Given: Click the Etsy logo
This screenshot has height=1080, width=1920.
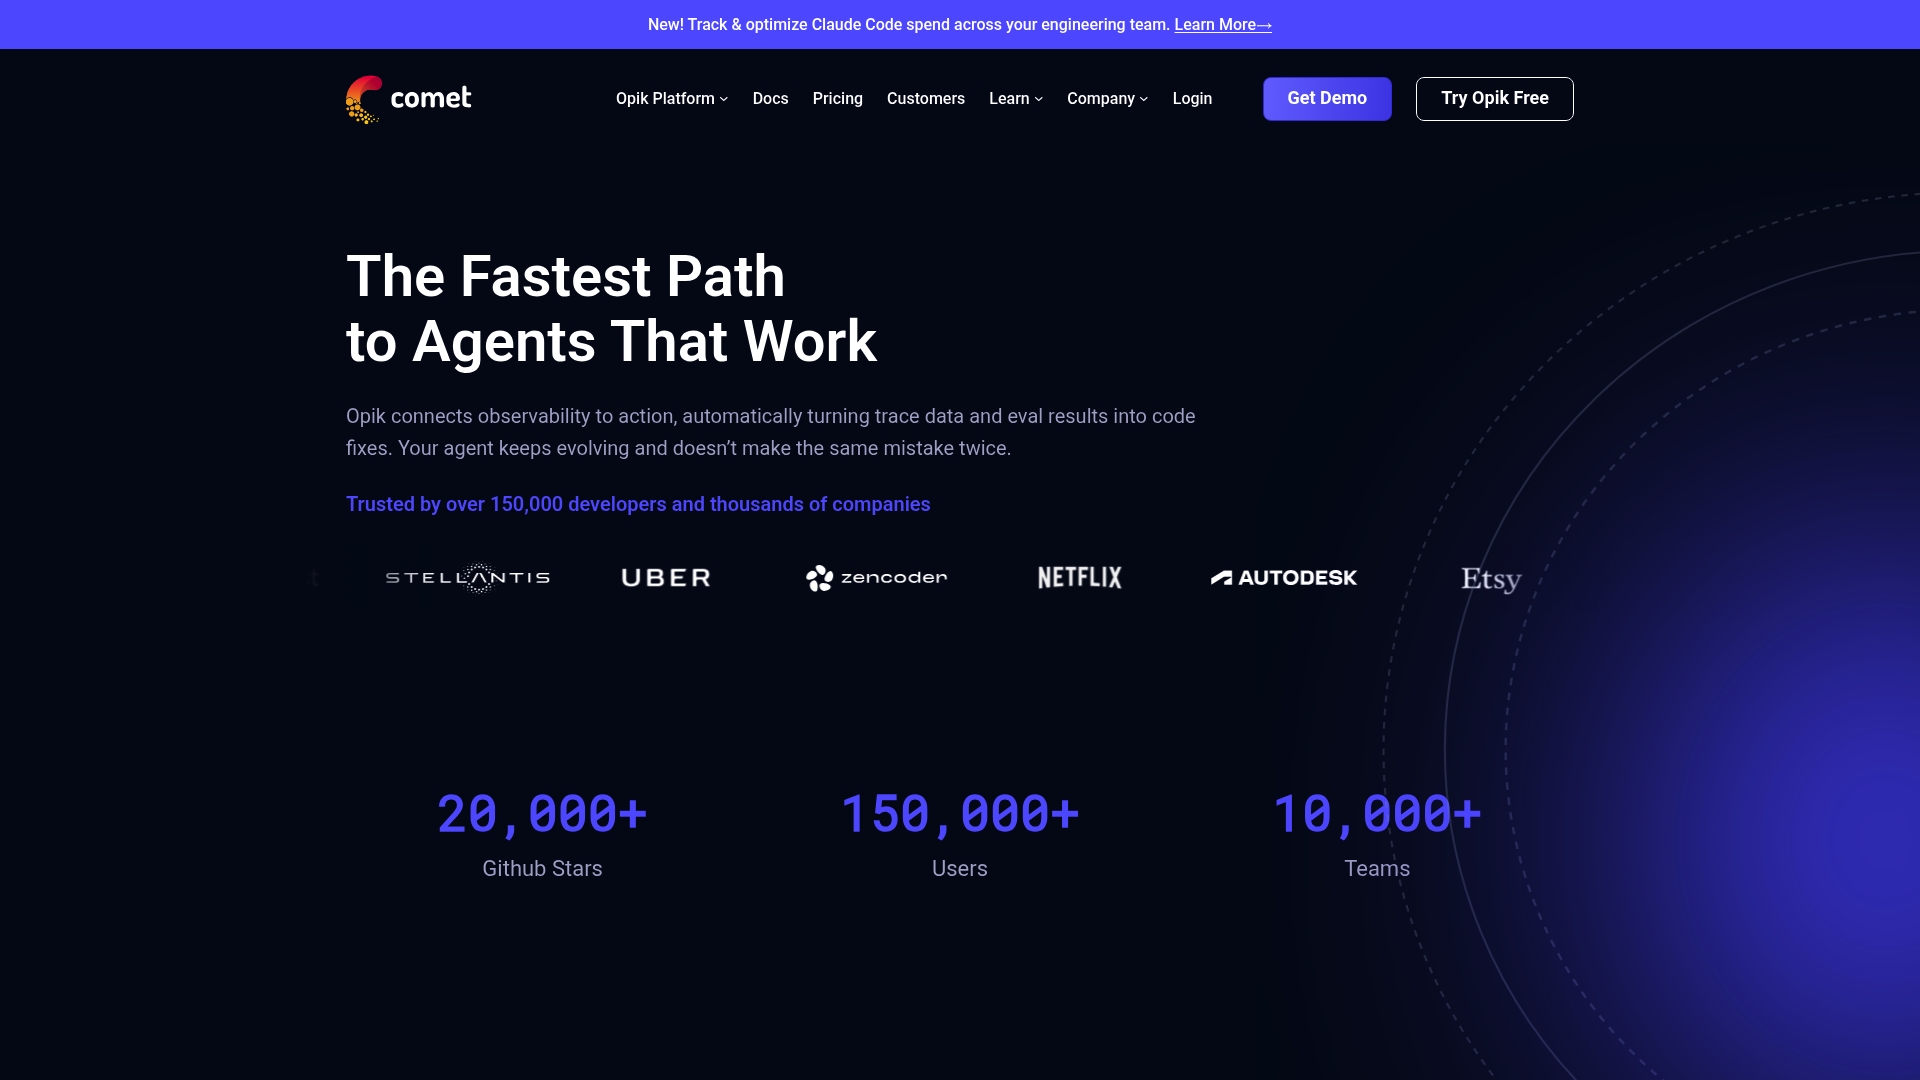Looking at the screenshot, I should click(1491, 579).
